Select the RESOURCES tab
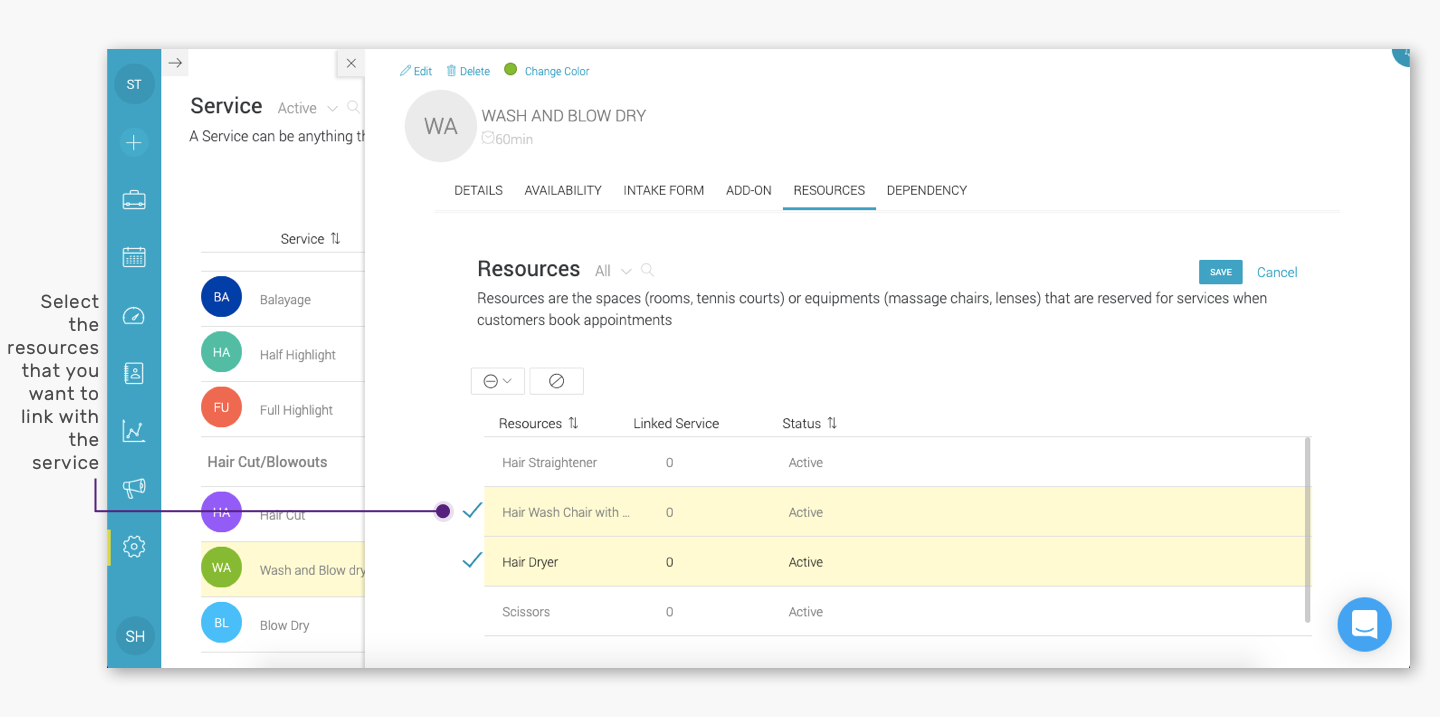The width and height of the screenshot is (1440, 718). point(829,190)
